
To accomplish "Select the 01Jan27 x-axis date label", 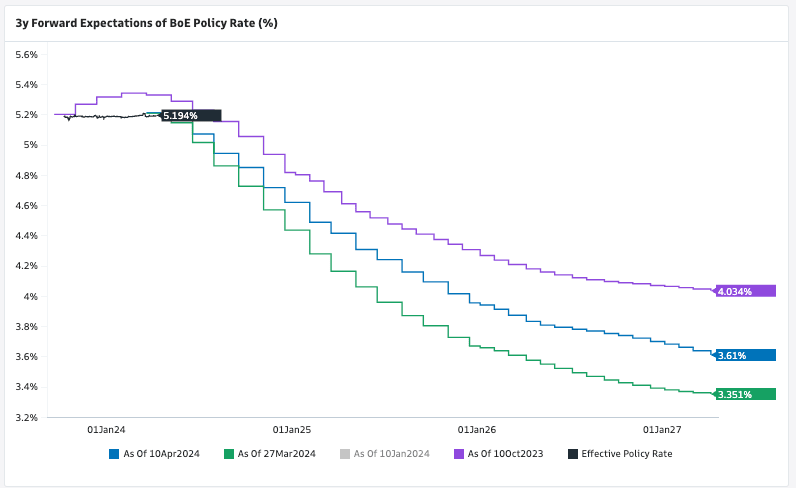I will [662, 429].
